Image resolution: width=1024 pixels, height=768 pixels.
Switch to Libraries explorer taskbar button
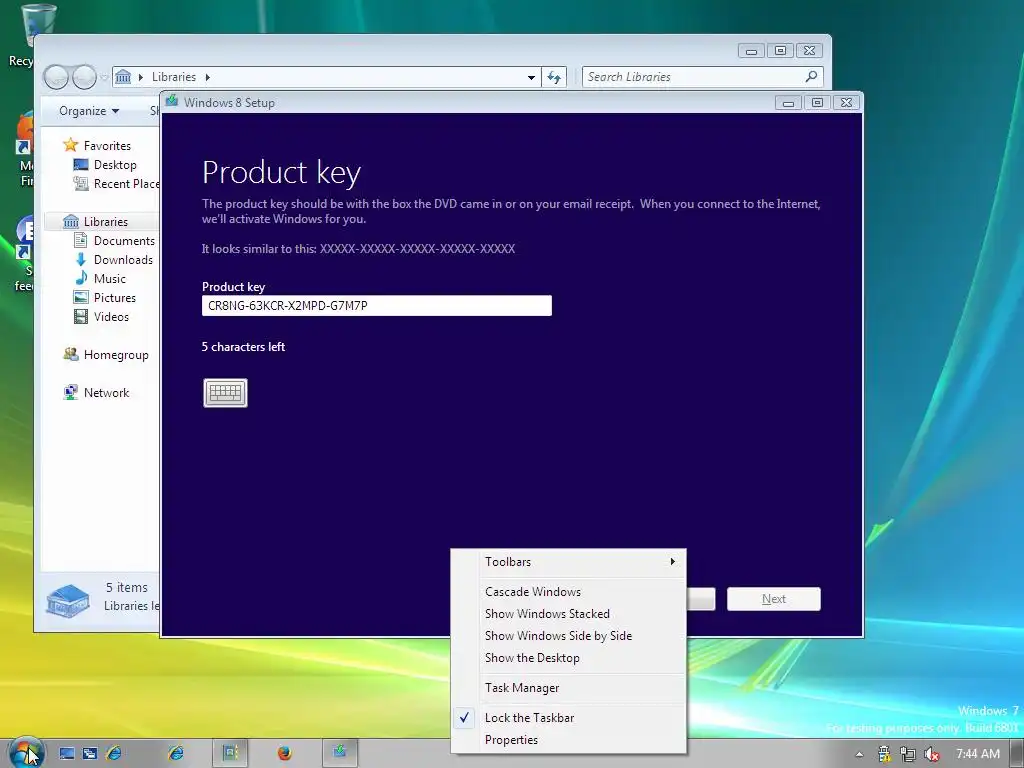[230, 753]
